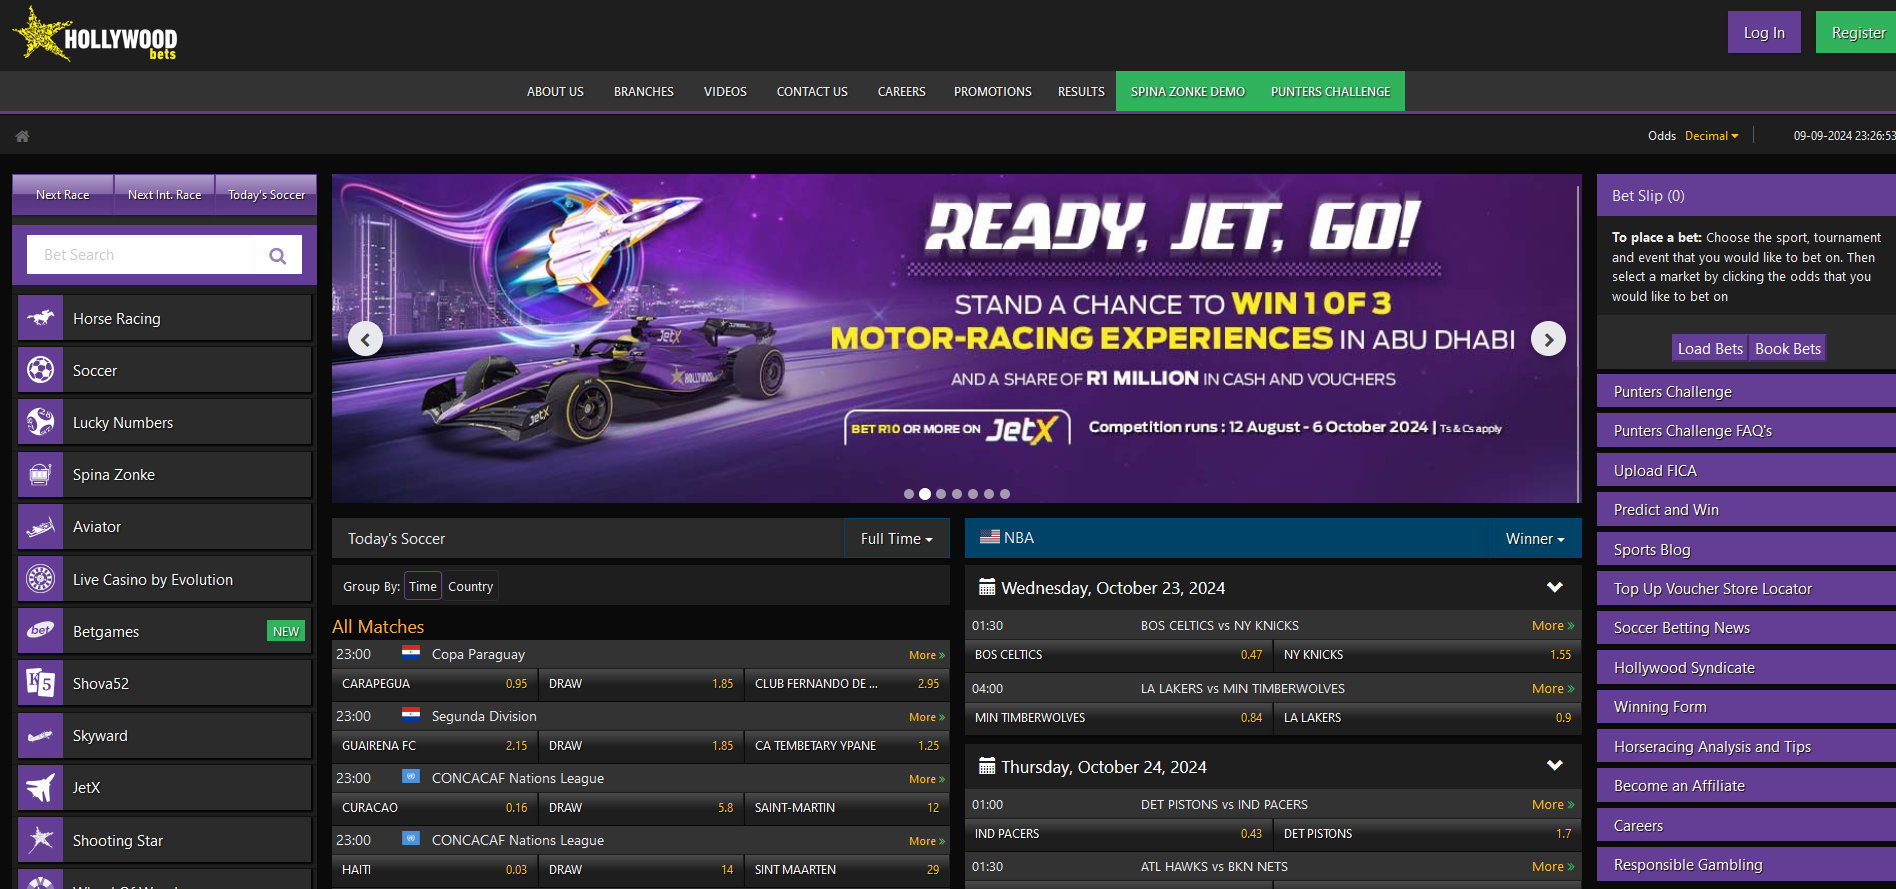The image size is (1896, 889).
Task: Open the Full Time market dropdown
Action: 896,539
